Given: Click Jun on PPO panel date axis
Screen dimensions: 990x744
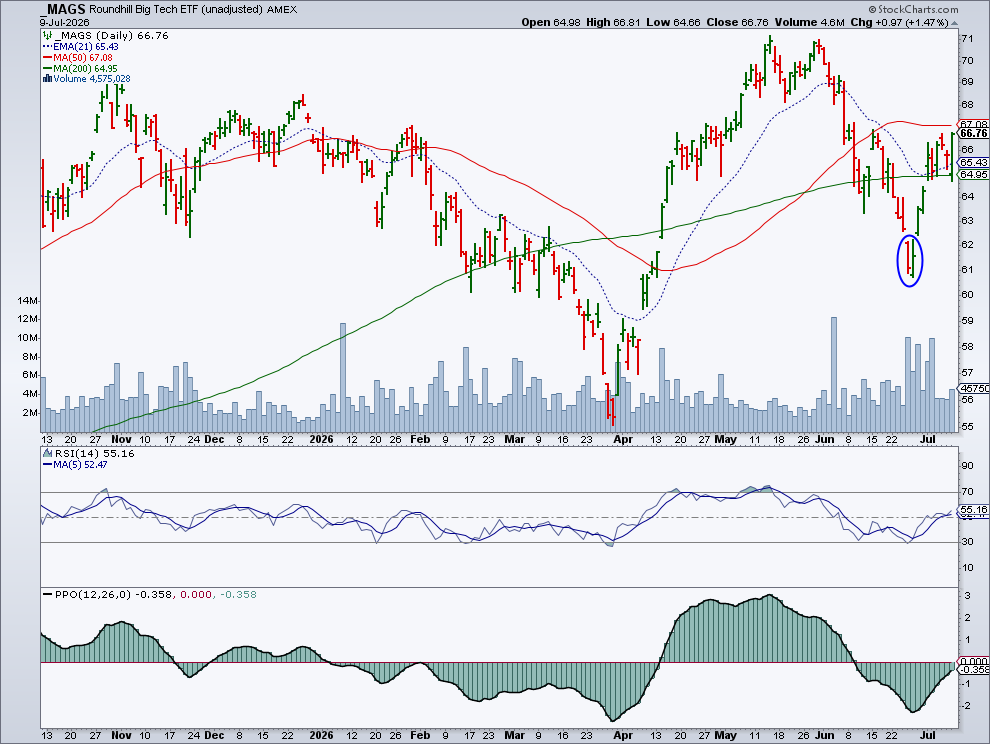Looking at the screenshot, I should (824, 735).
